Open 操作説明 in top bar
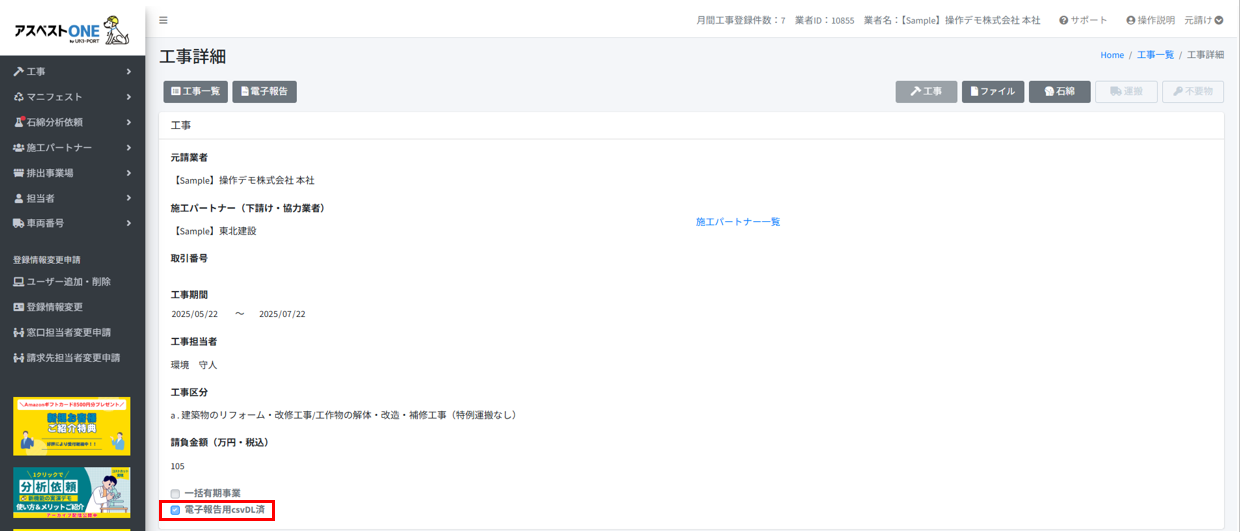 click(1150, 20)
